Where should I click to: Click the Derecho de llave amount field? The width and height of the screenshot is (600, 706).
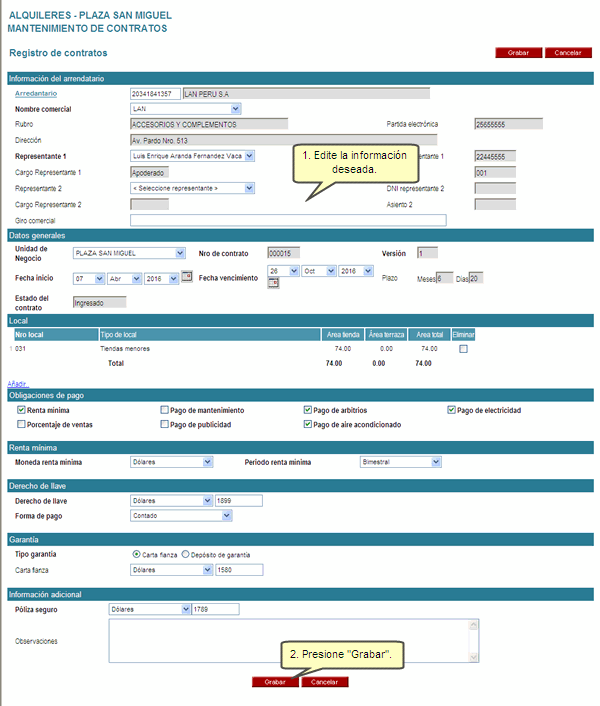238,500
